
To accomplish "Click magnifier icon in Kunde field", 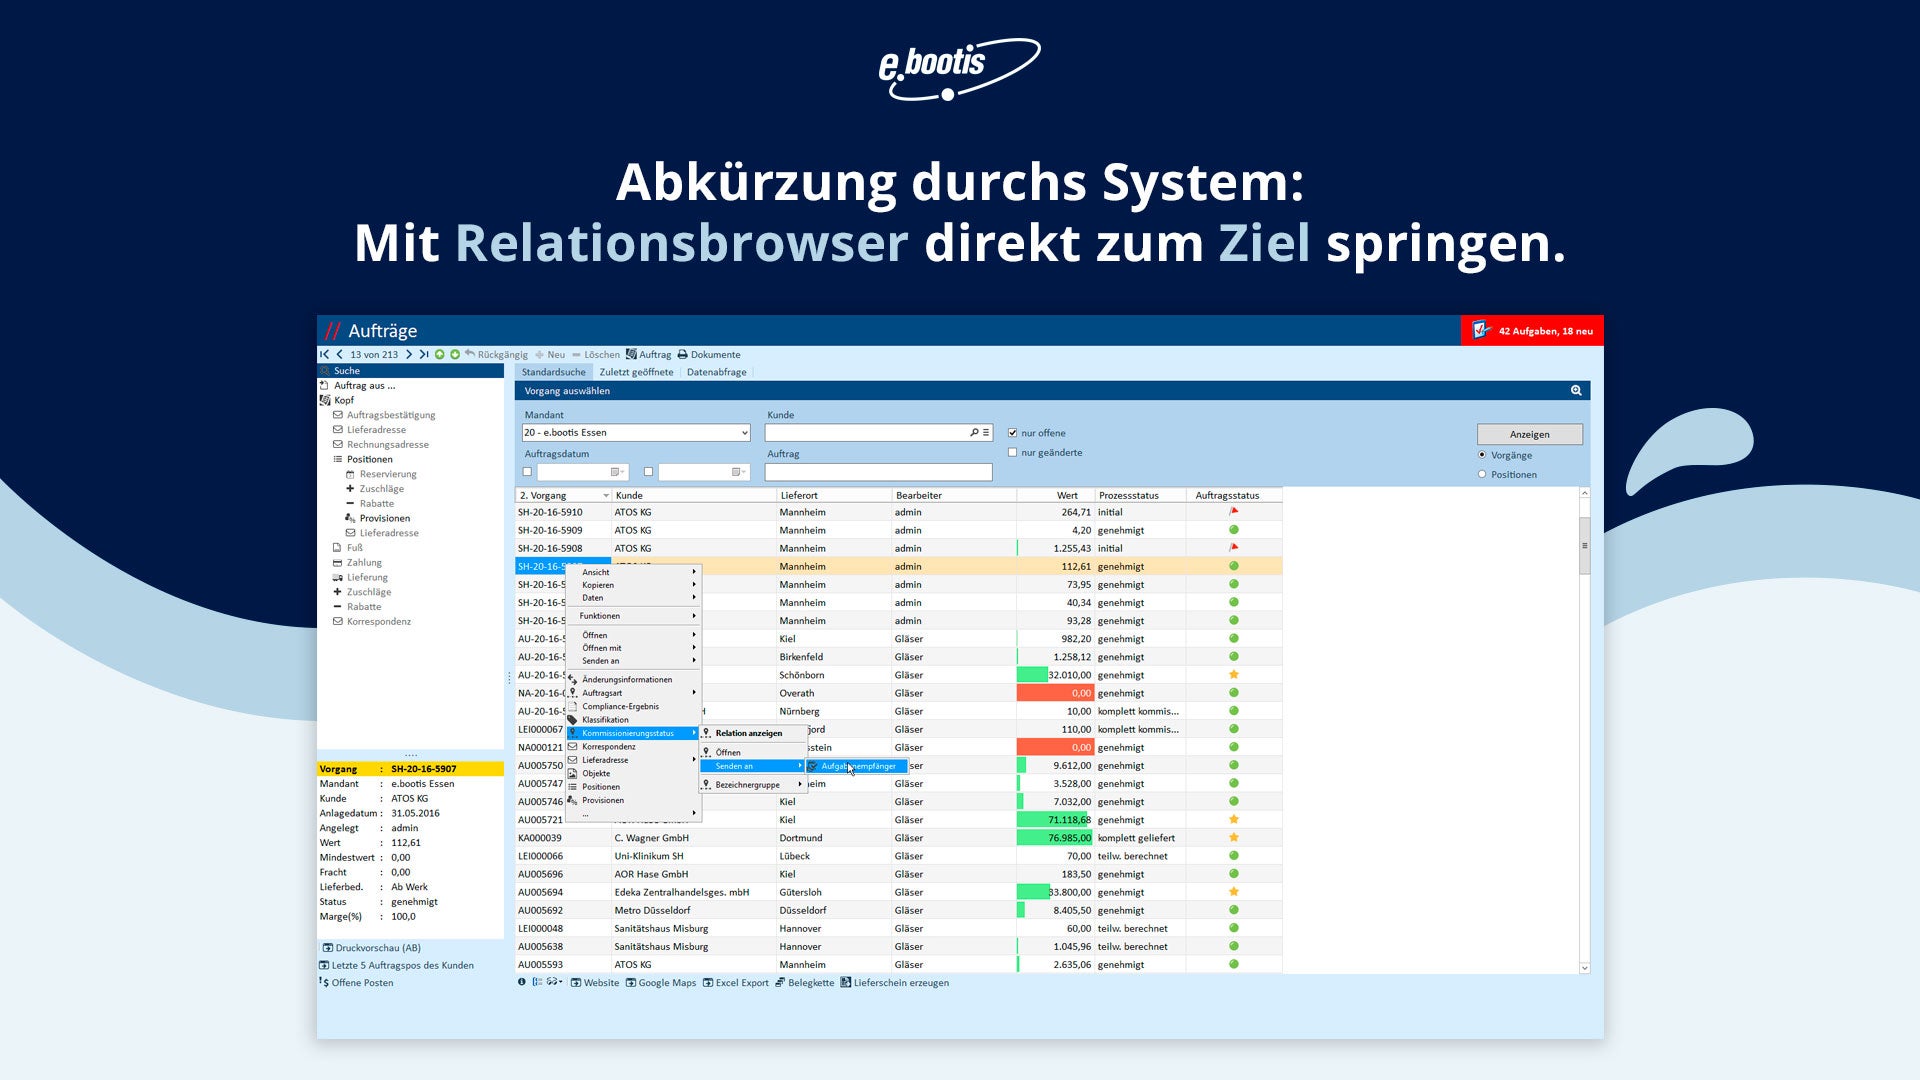I will click(x=974, y=433).
